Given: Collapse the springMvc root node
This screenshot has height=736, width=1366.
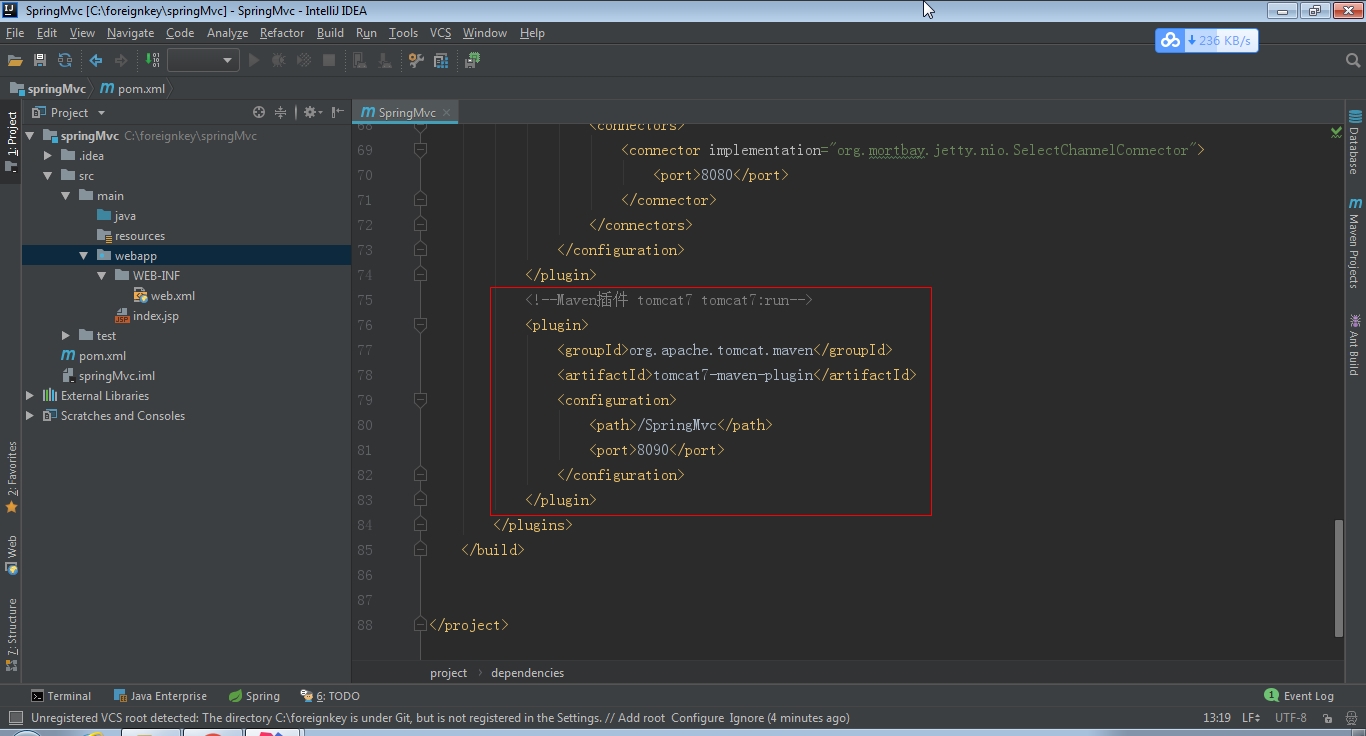Looking at the screenshot, I should pyautogui.click(x=30, y=136).
